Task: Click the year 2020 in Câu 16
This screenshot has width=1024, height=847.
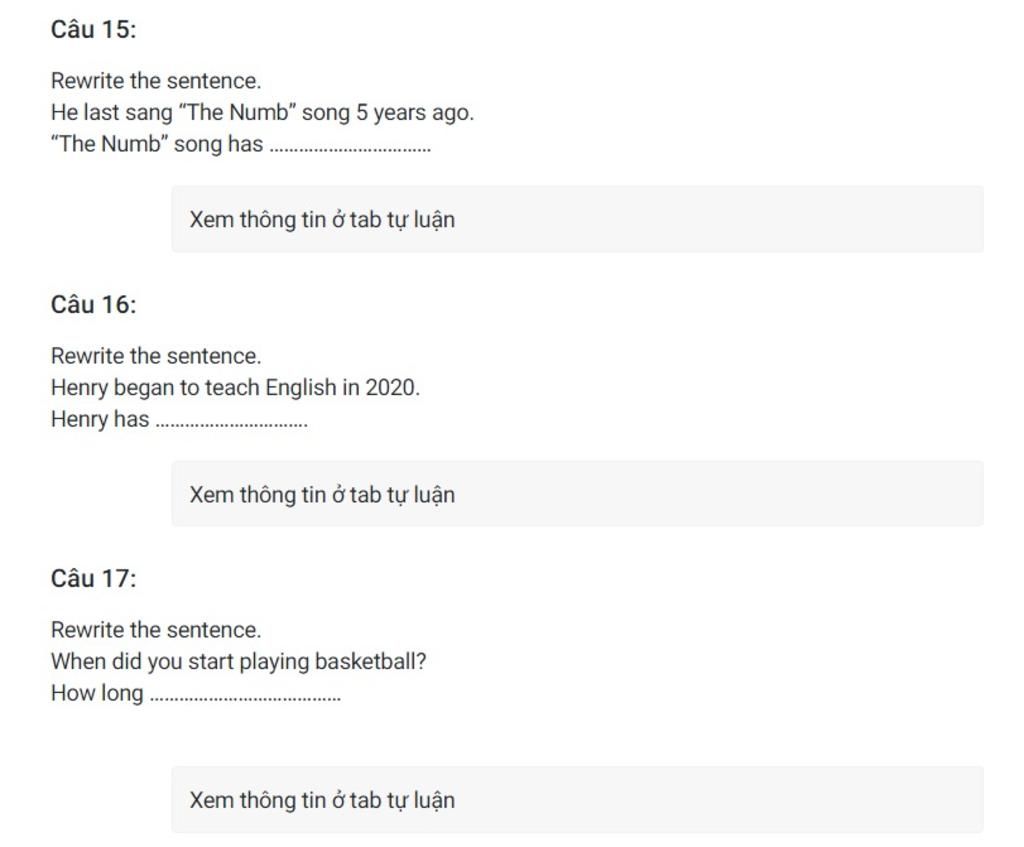Action: tap(392, 388)
